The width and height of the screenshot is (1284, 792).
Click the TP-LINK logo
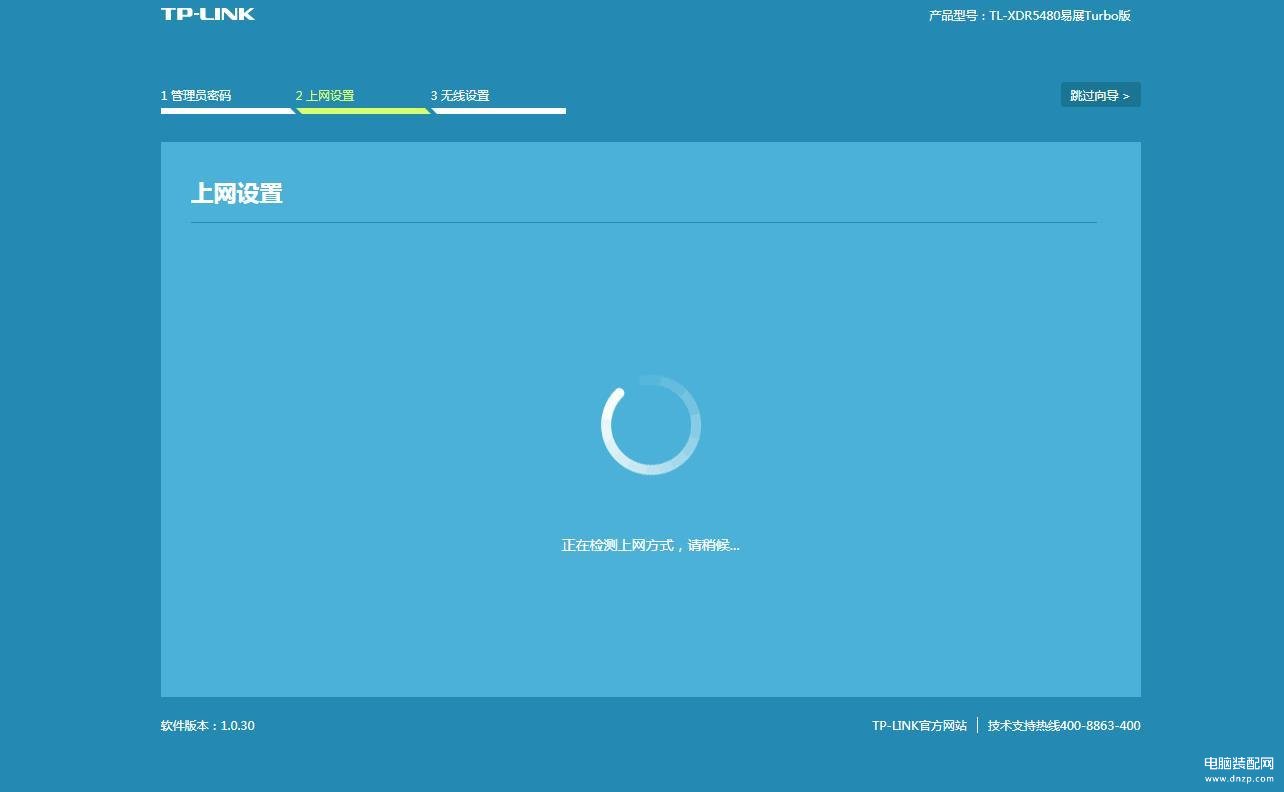tap(208, 14)
